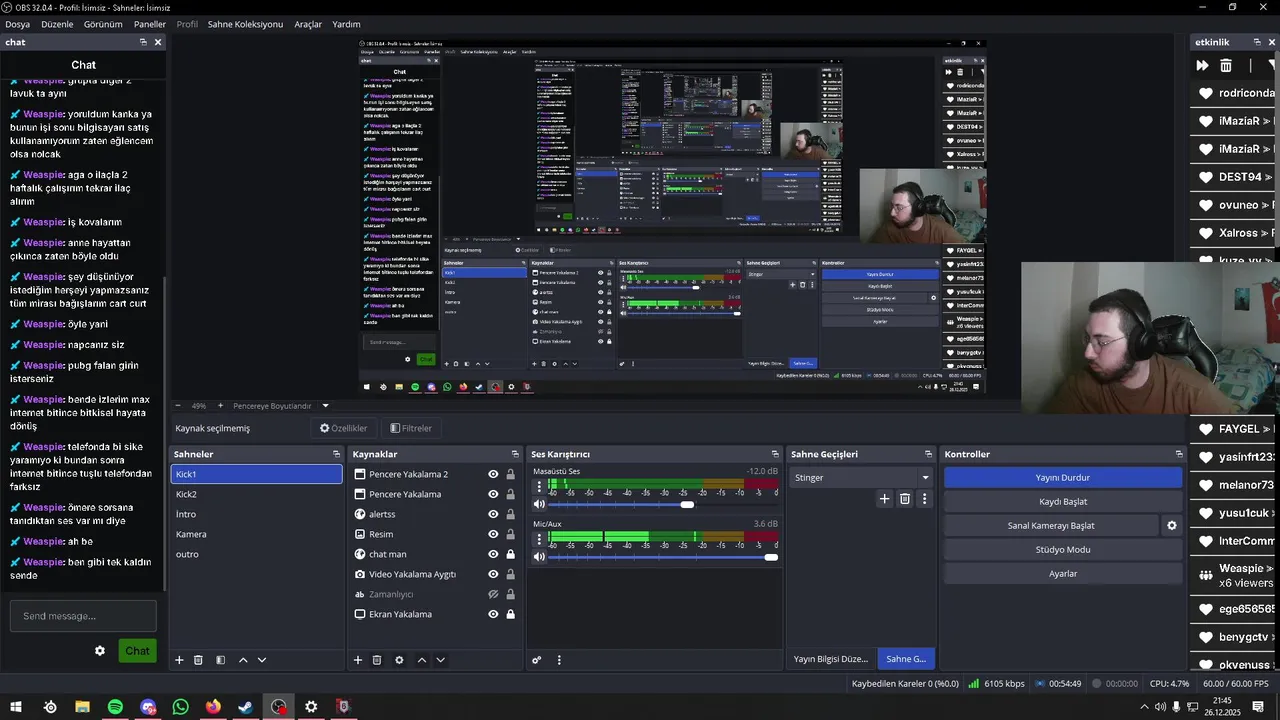Screen dimensions: 1280x720
Task: Open the Araçlar menu
Action: point(308,24)
